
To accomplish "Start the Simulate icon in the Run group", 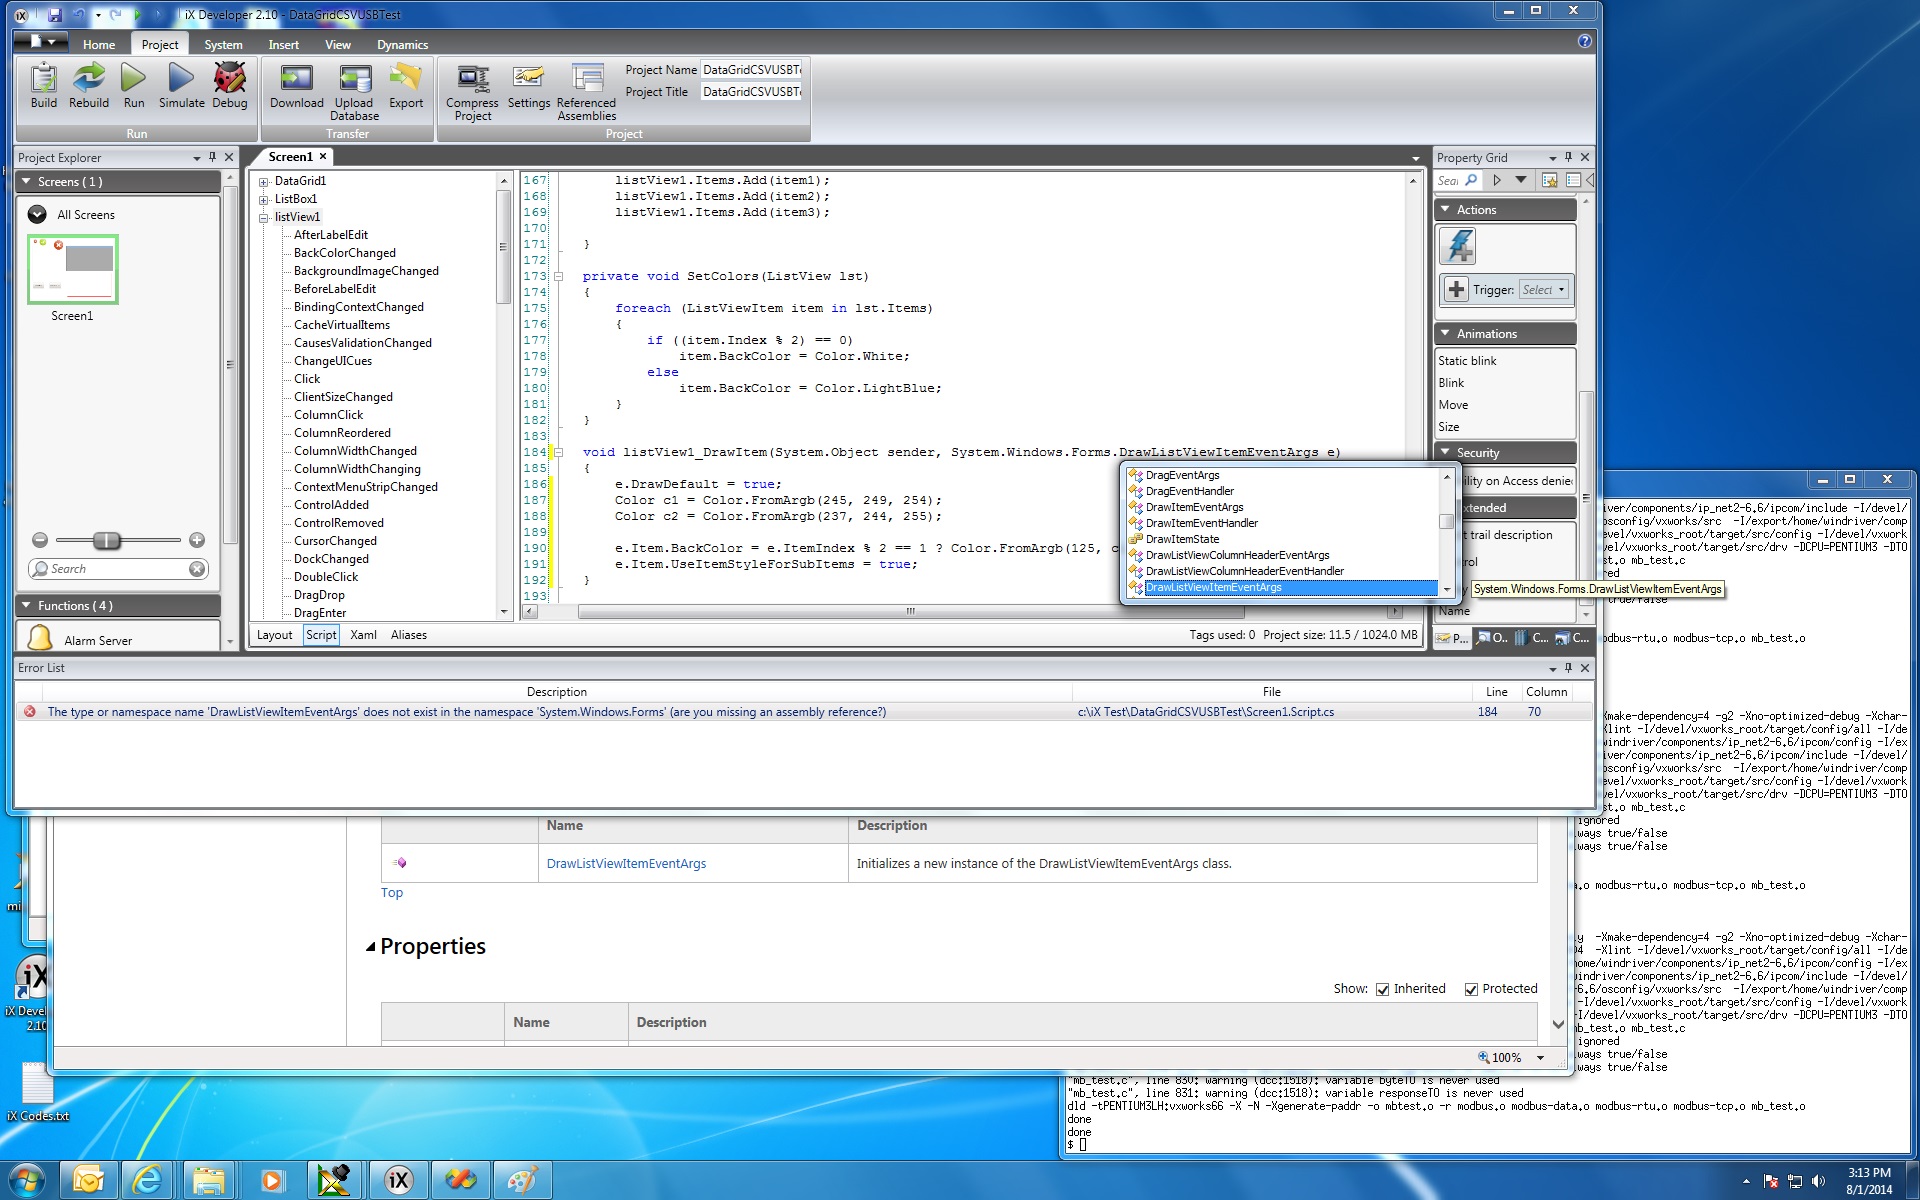I will (x=181, y=78).
